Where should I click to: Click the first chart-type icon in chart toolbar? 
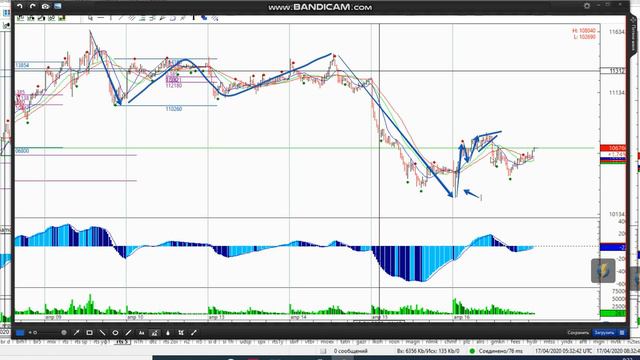[20, 18]
